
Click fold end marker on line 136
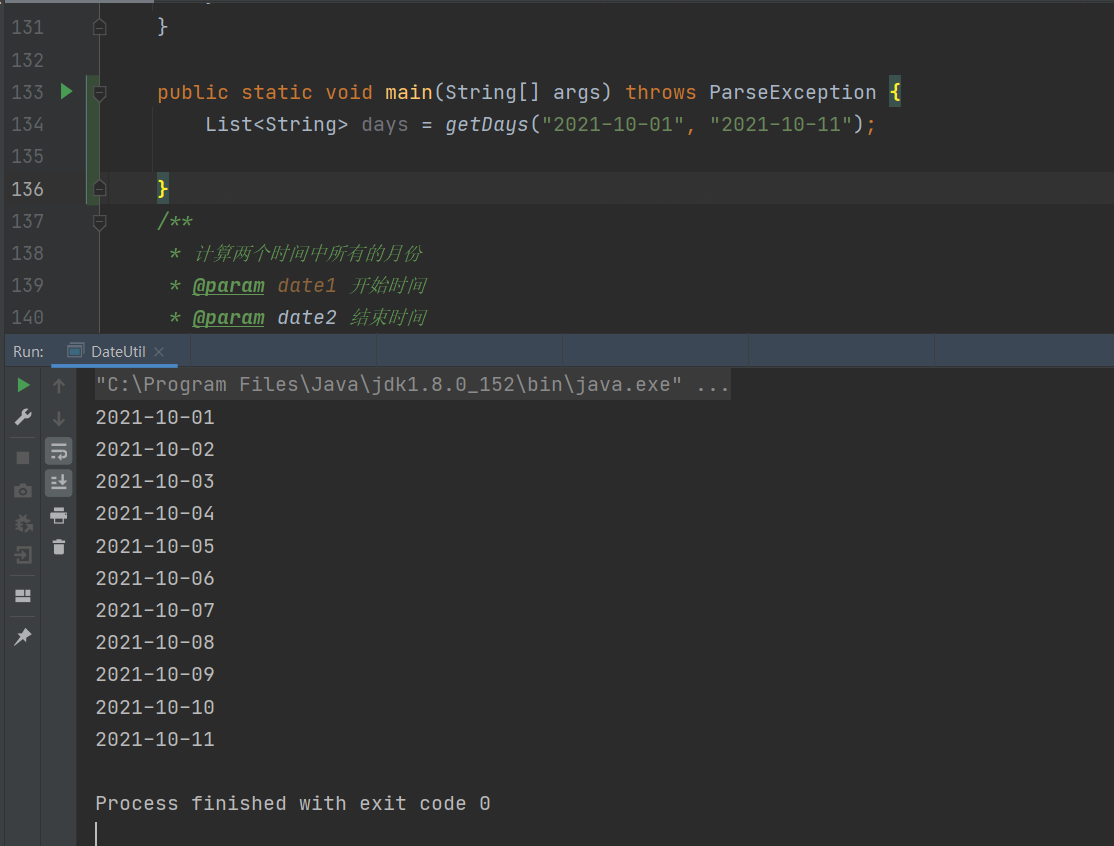(x=99, y=188)
